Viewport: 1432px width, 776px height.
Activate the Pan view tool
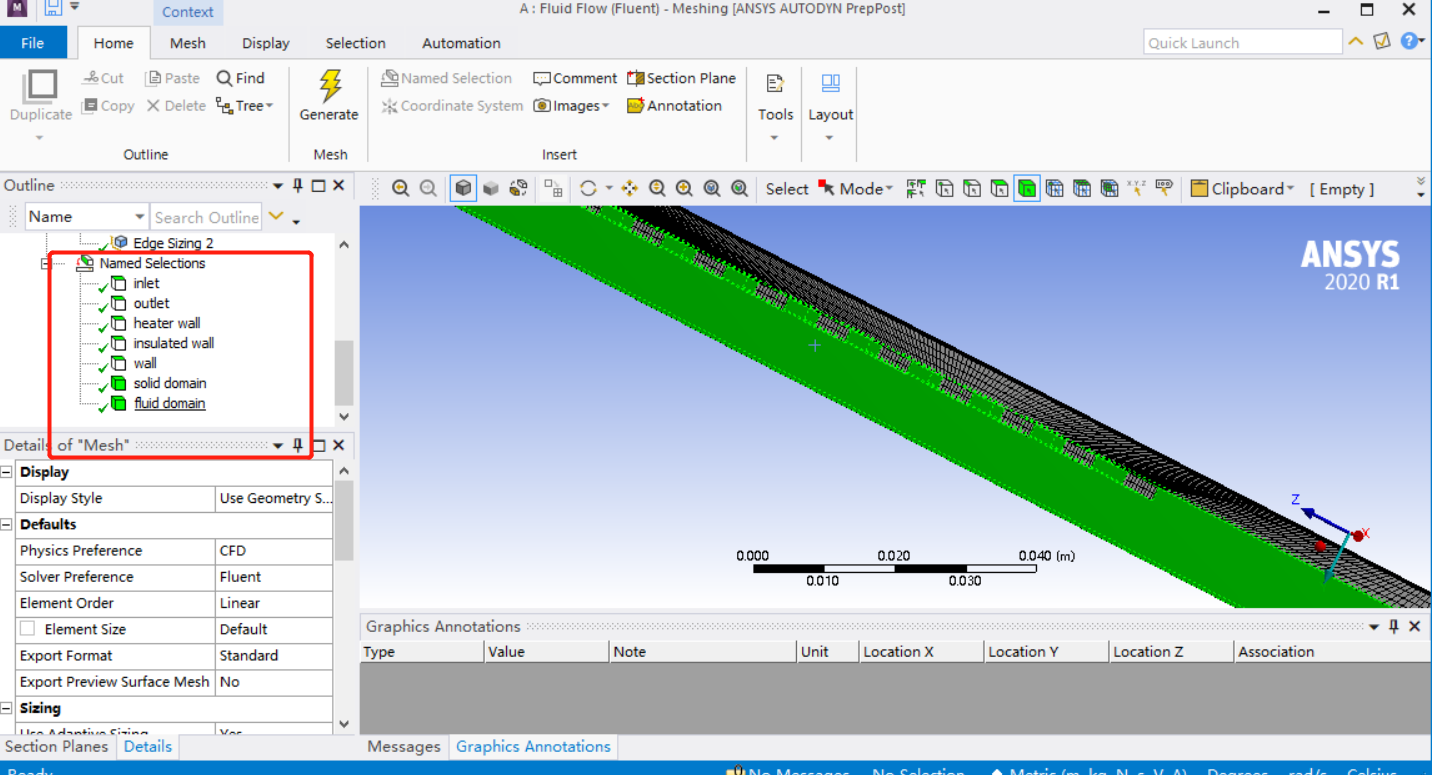[629, 188]
